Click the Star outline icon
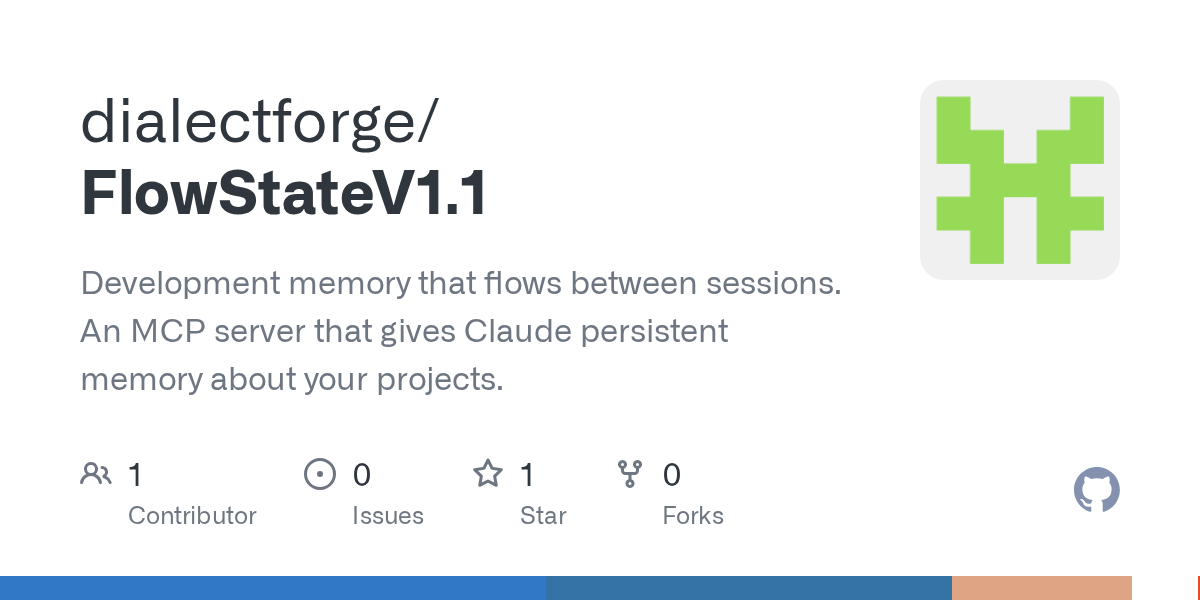1200x600 pixels. [487, 474]
